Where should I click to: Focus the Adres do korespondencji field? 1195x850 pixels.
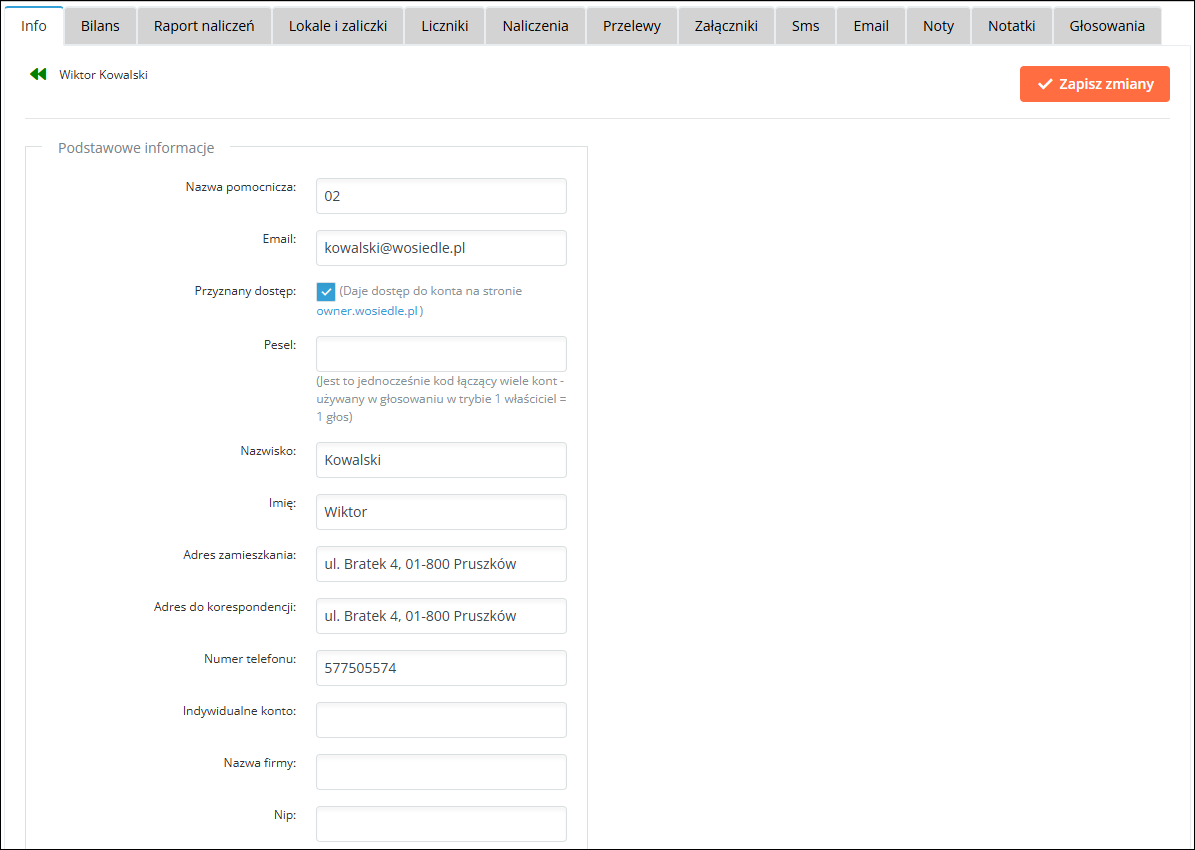coord(441,616)
